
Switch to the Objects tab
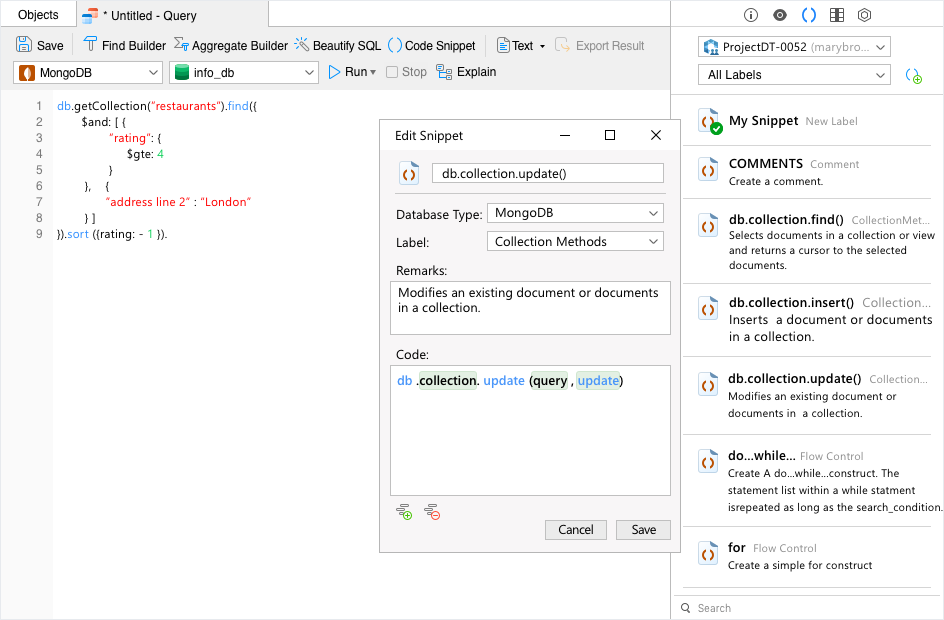coord(39,14)
